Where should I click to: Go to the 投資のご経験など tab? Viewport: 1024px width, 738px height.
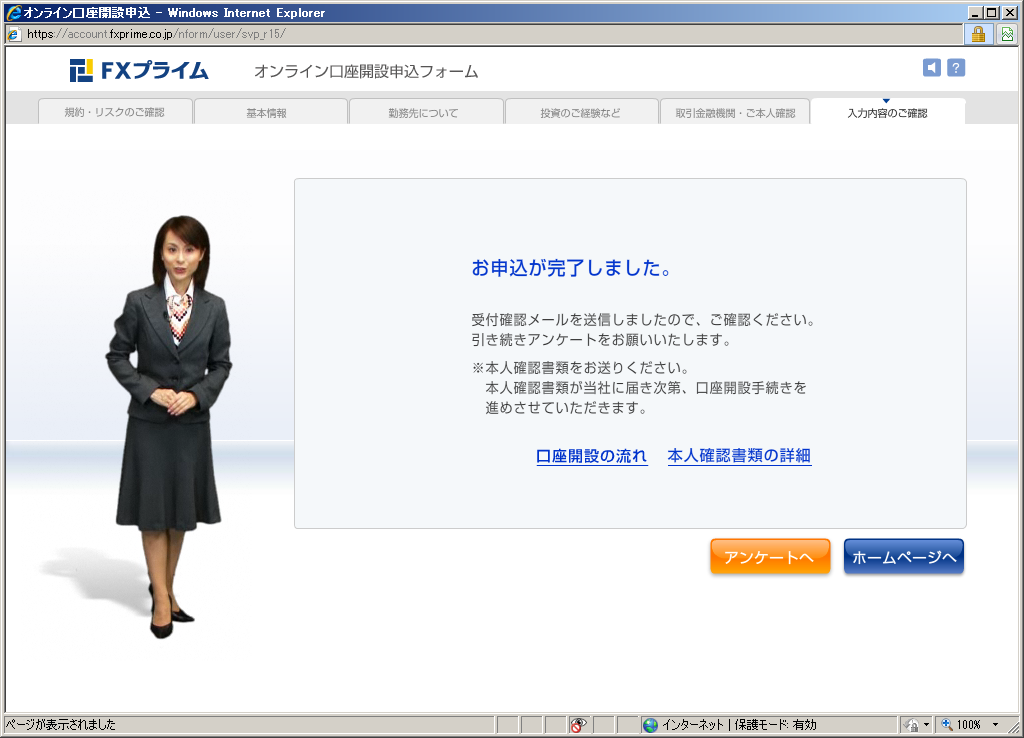pyautogui.click(x=580, y=113)
